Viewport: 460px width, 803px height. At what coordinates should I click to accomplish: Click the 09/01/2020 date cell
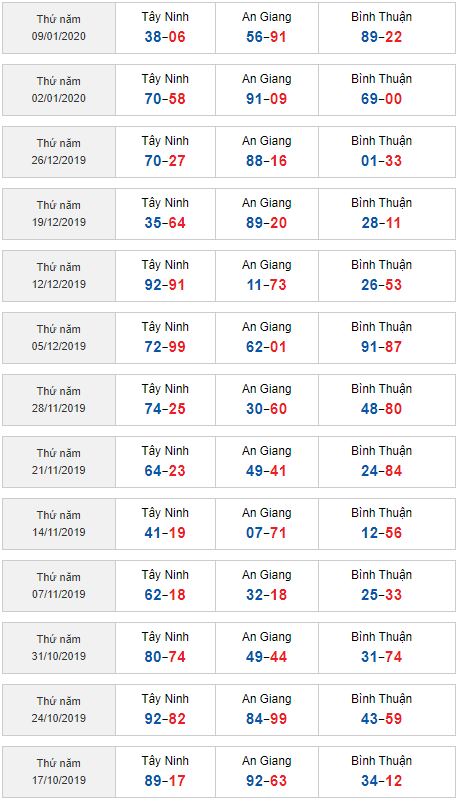tap(59, 28)
